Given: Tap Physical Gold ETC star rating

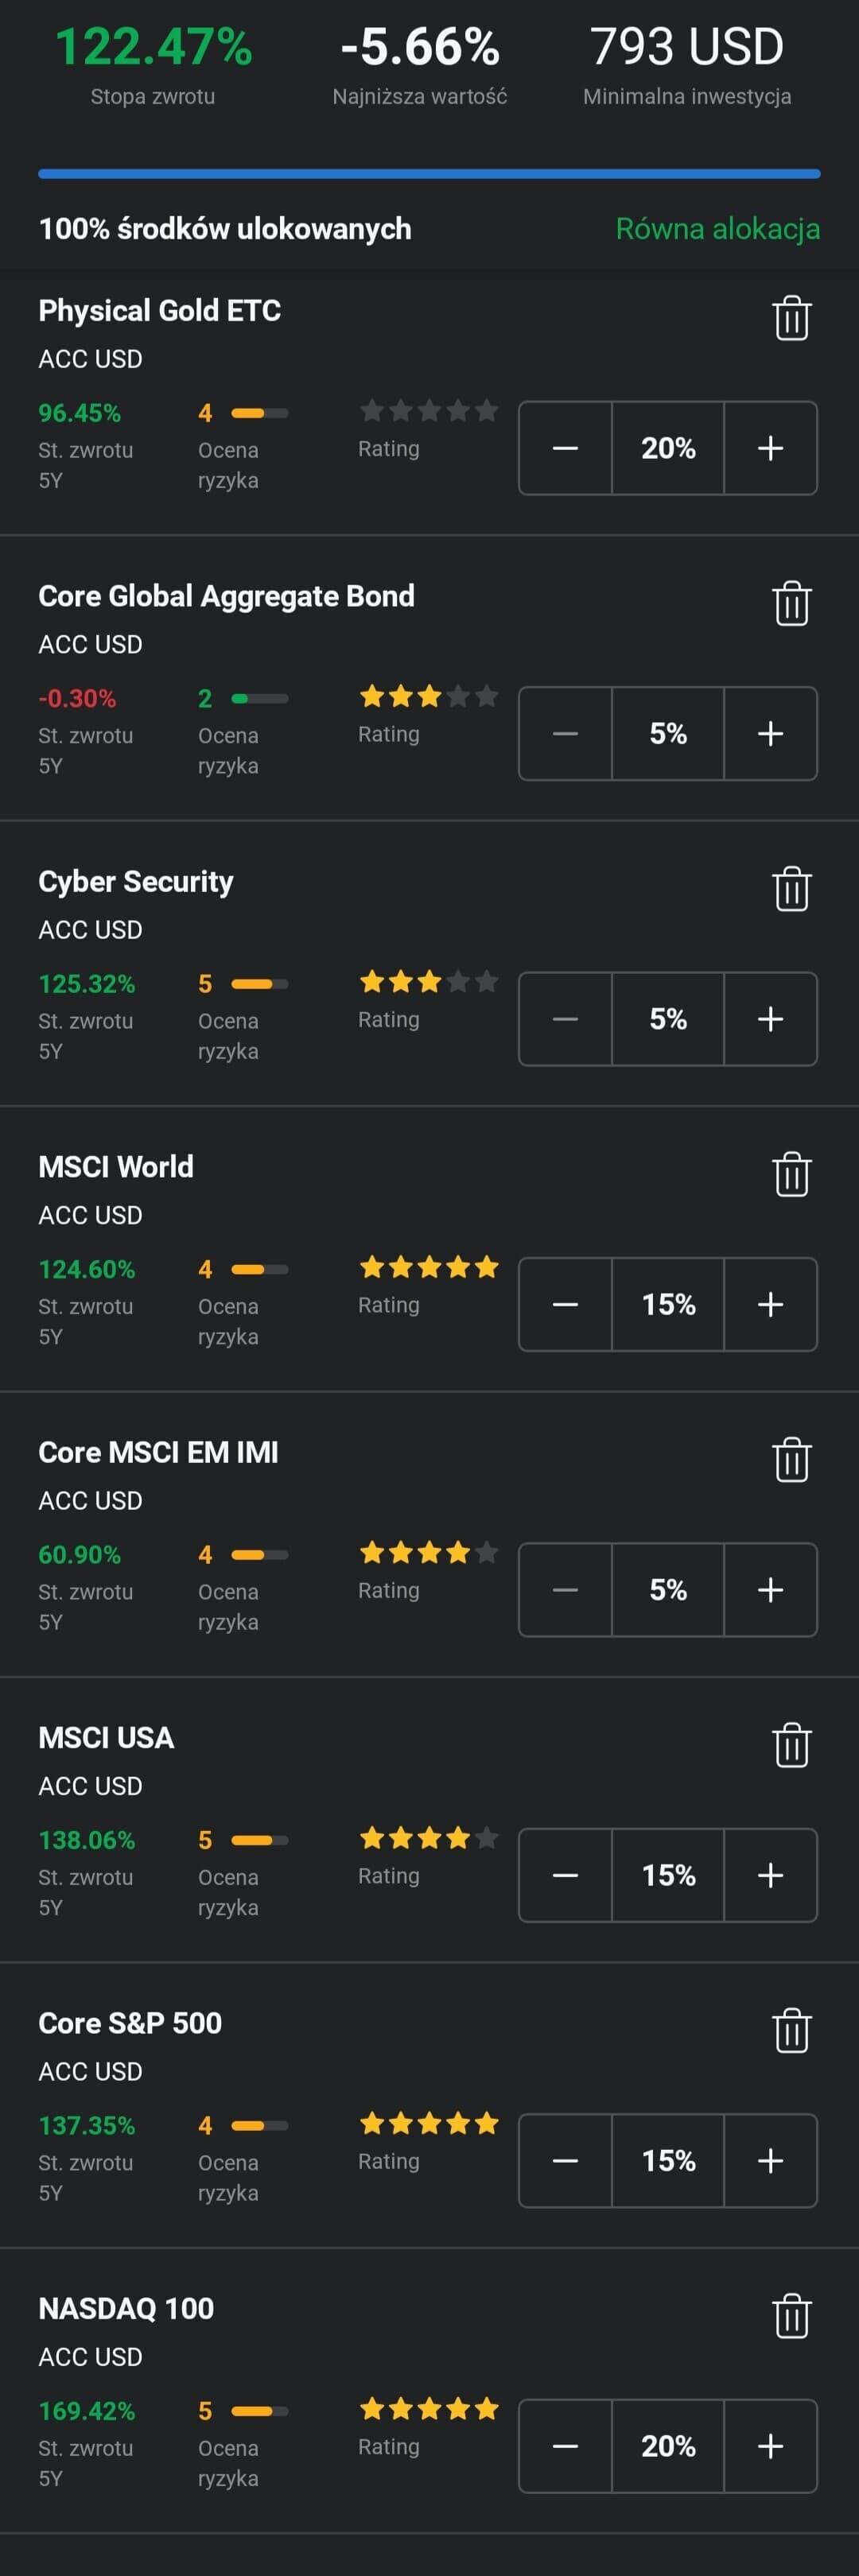Looking at the screenshot, I should [429, 410].
